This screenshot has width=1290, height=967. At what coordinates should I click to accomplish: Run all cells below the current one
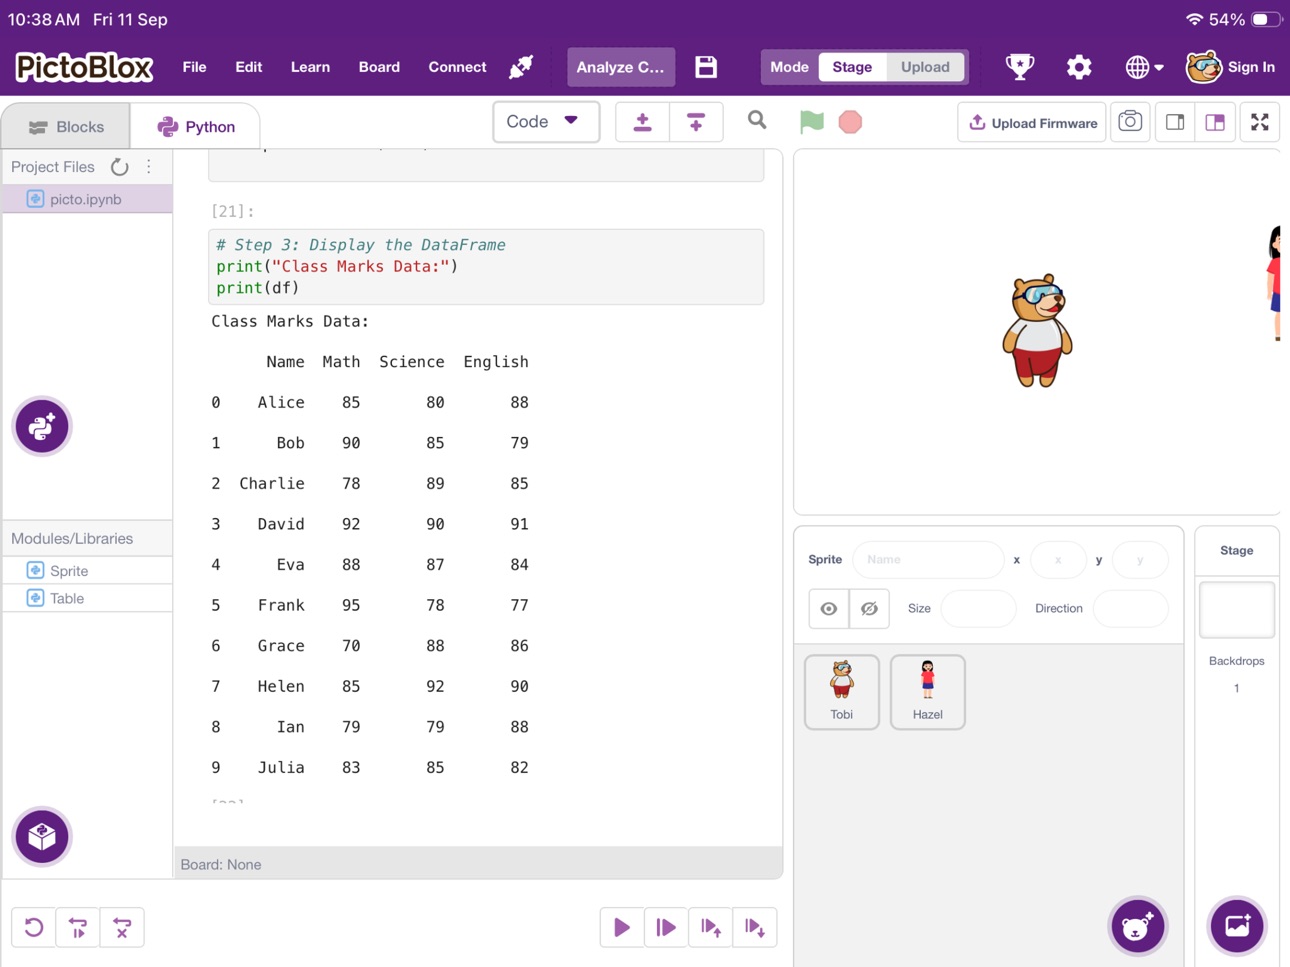coord(755,927)
